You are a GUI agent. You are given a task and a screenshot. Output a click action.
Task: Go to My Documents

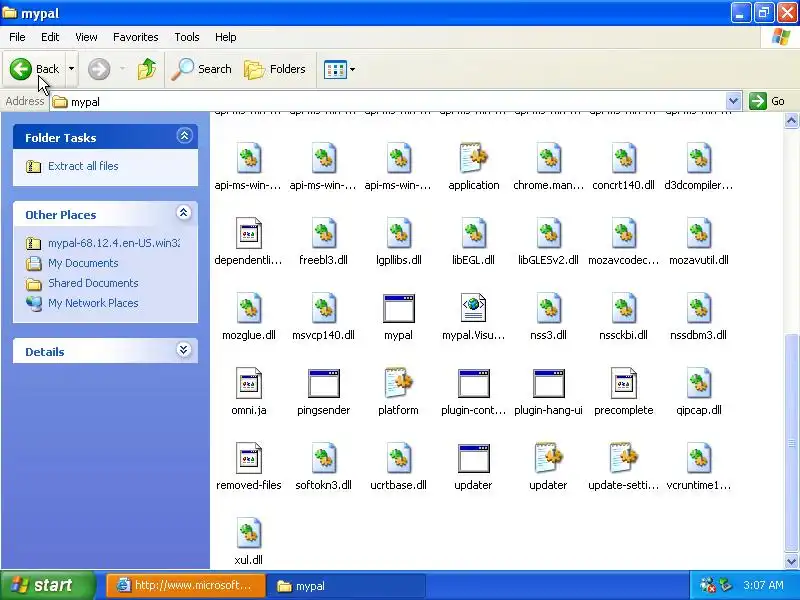click(83, 263)
